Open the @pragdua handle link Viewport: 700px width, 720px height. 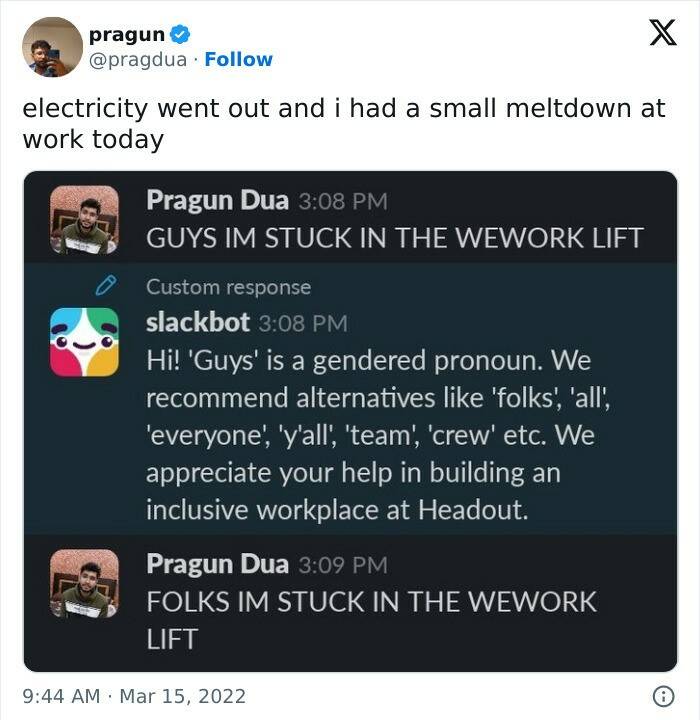138,60
